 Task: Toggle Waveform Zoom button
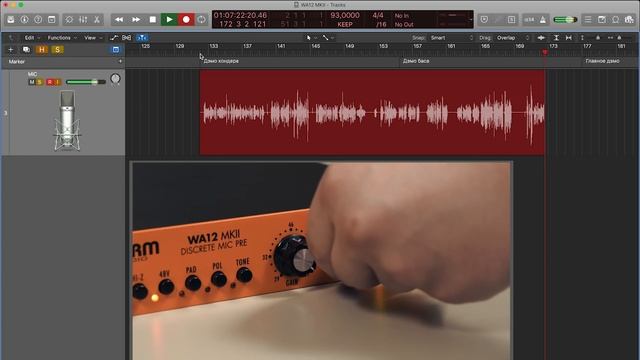pos(541,38)
